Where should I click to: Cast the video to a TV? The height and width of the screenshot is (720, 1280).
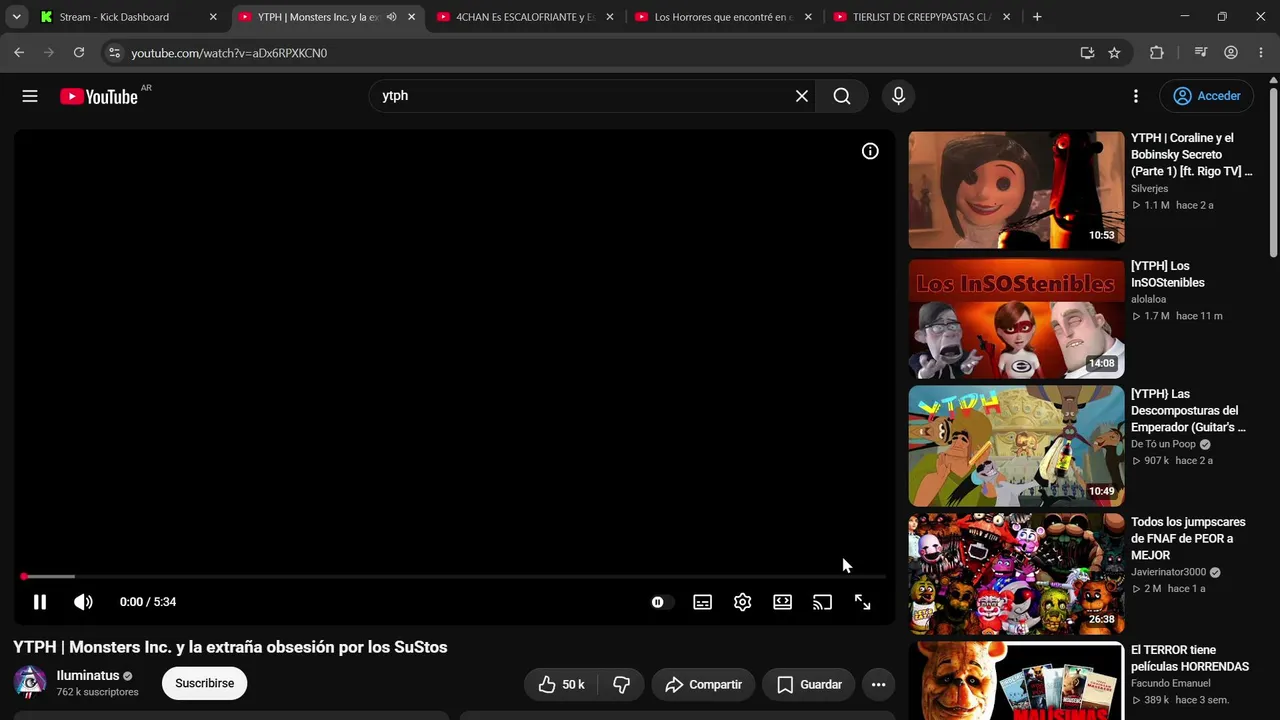point(822,602)
